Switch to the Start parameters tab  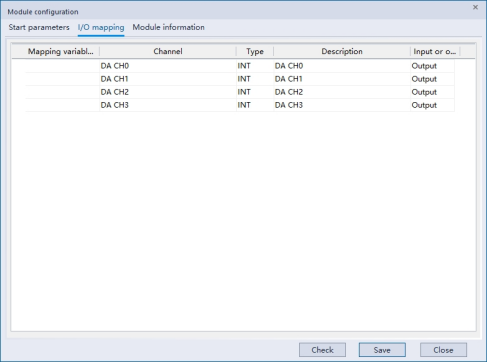point(39,27)
